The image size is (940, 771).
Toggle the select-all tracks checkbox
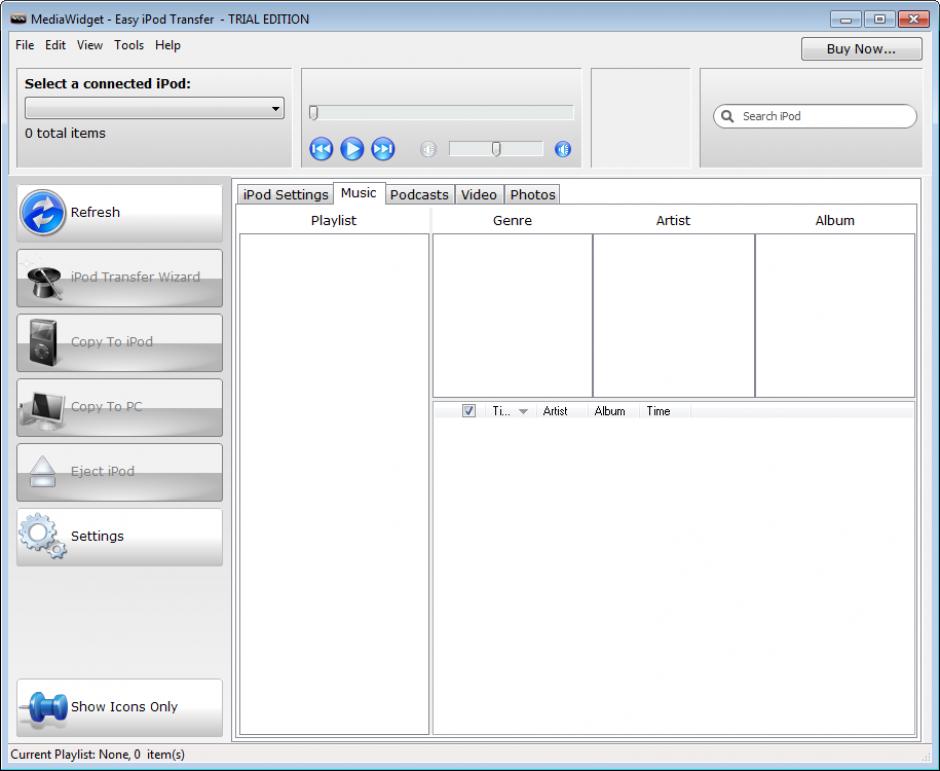pyautogui.click(x=469, y=411)
